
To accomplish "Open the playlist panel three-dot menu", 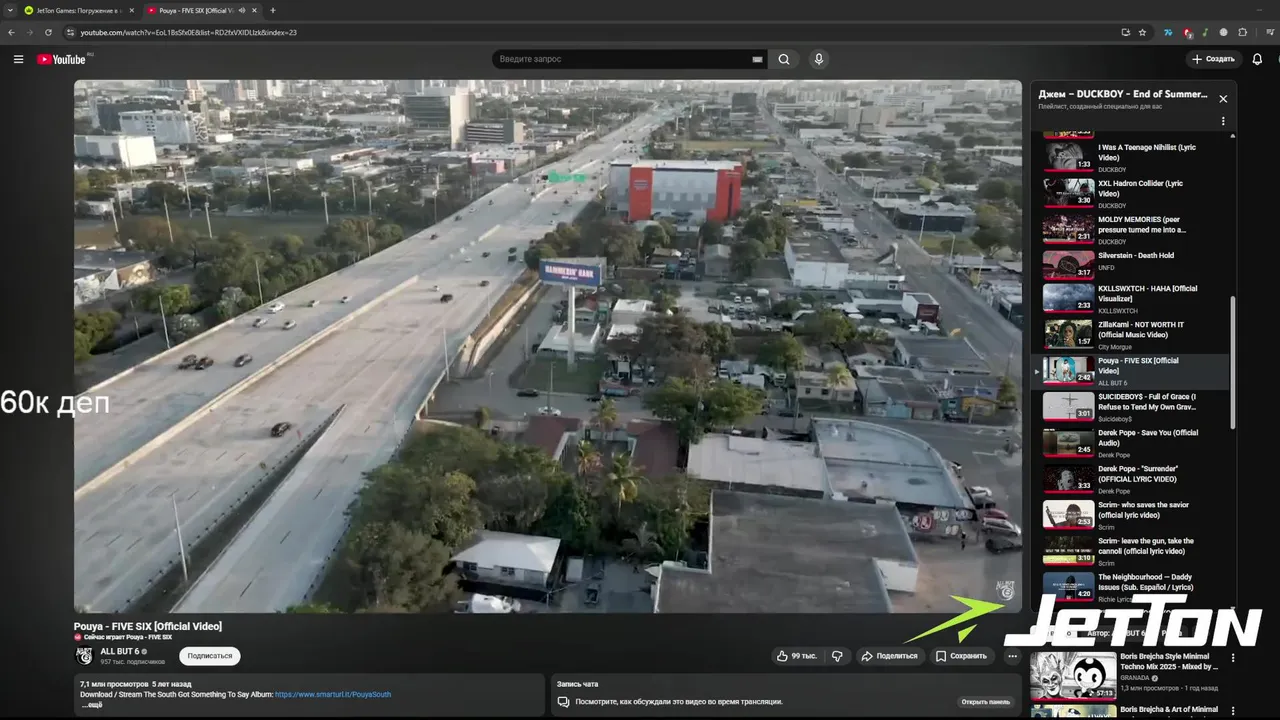I will point(1222,122).
